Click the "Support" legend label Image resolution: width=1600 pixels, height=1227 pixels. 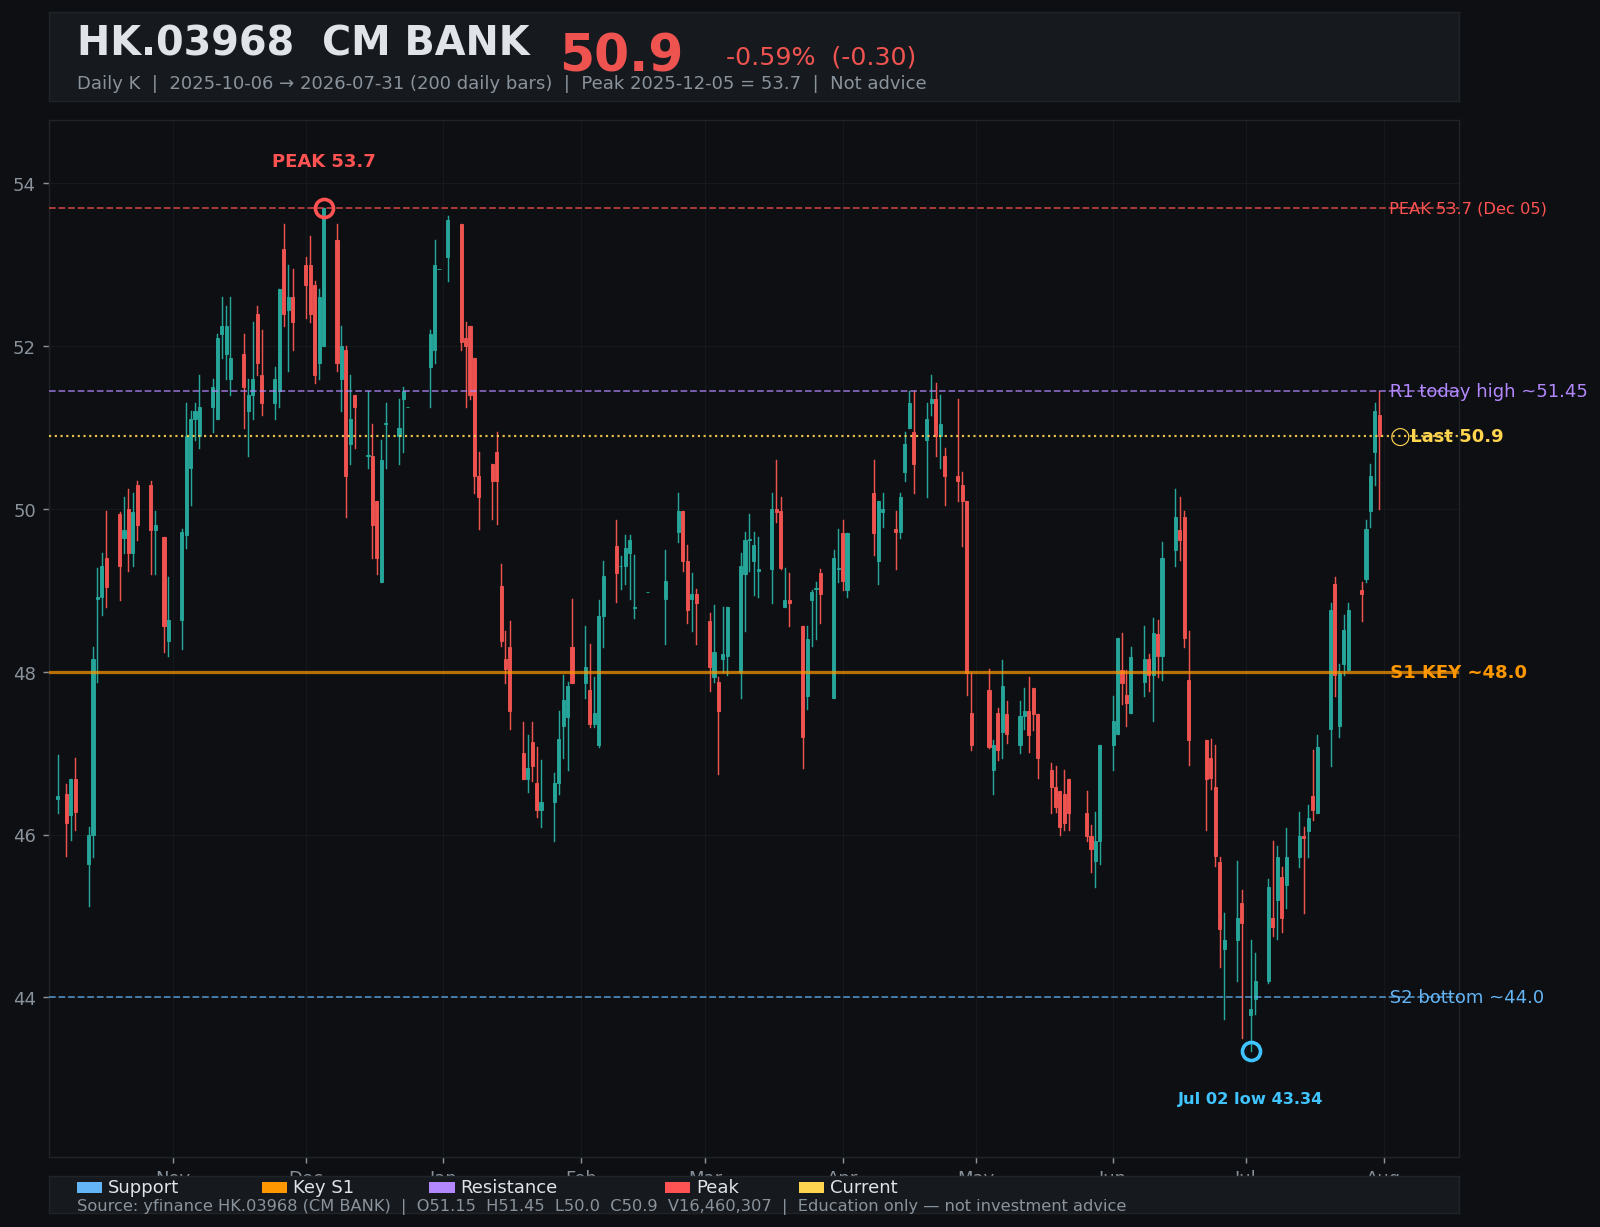[143, 1187]
